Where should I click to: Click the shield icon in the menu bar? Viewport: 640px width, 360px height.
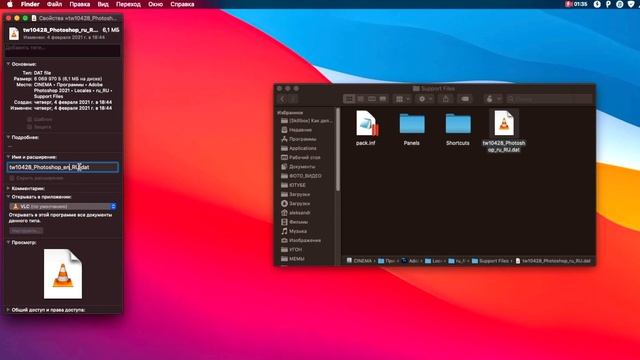click(631, 4)
